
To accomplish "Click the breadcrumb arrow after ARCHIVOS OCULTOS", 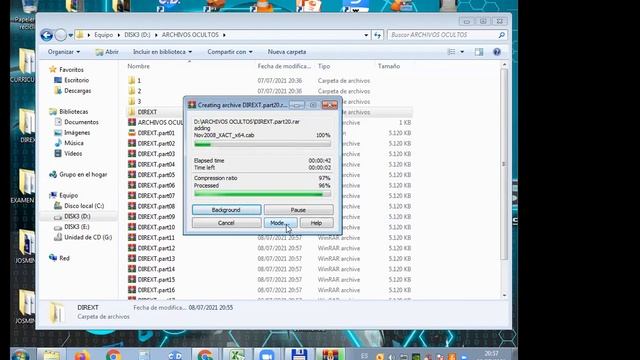I will [224, 35].
